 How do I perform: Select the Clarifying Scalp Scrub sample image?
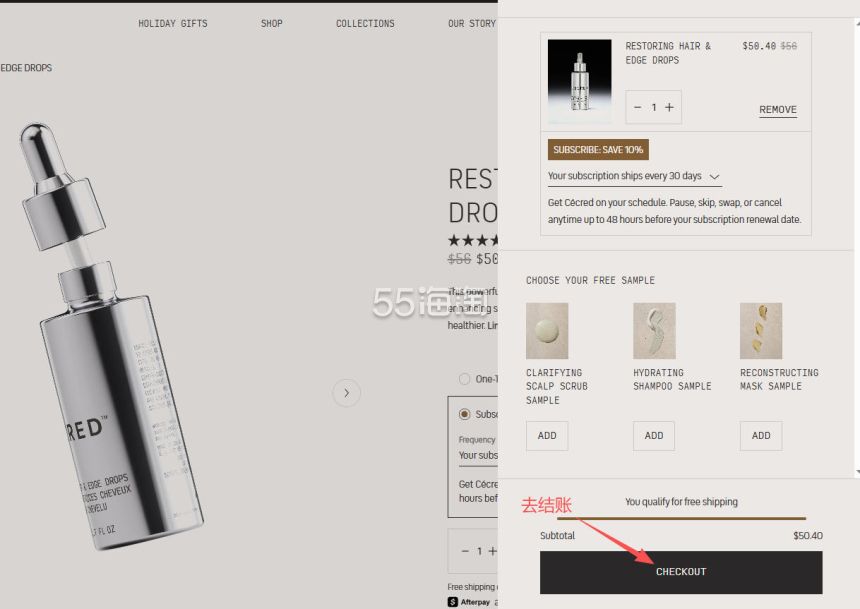click(x=547, y=331)
